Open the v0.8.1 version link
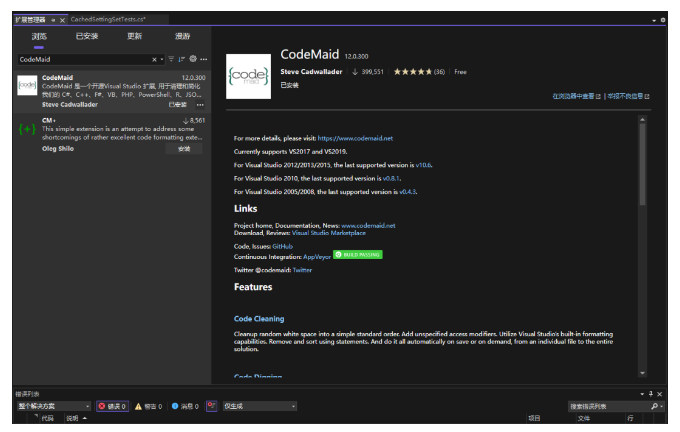 coord(391,178)
